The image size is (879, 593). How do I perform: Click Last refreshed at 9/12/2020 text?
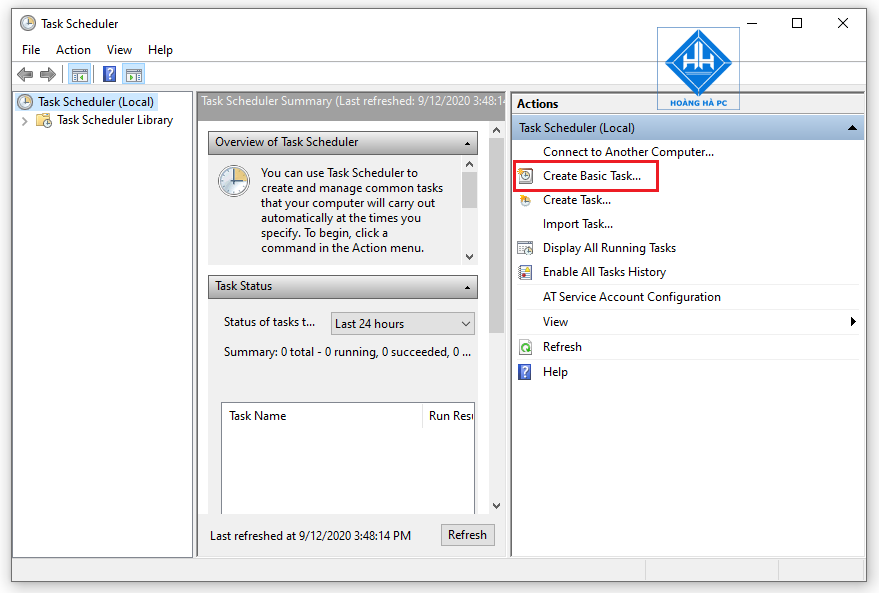311,536
